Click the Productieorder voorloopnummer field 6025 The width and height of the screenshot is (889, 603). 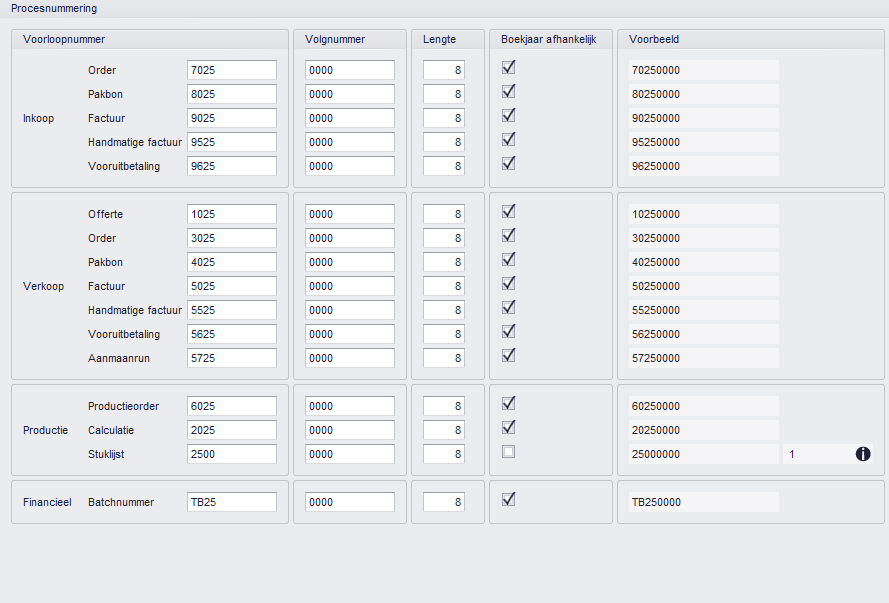[232, 406]
